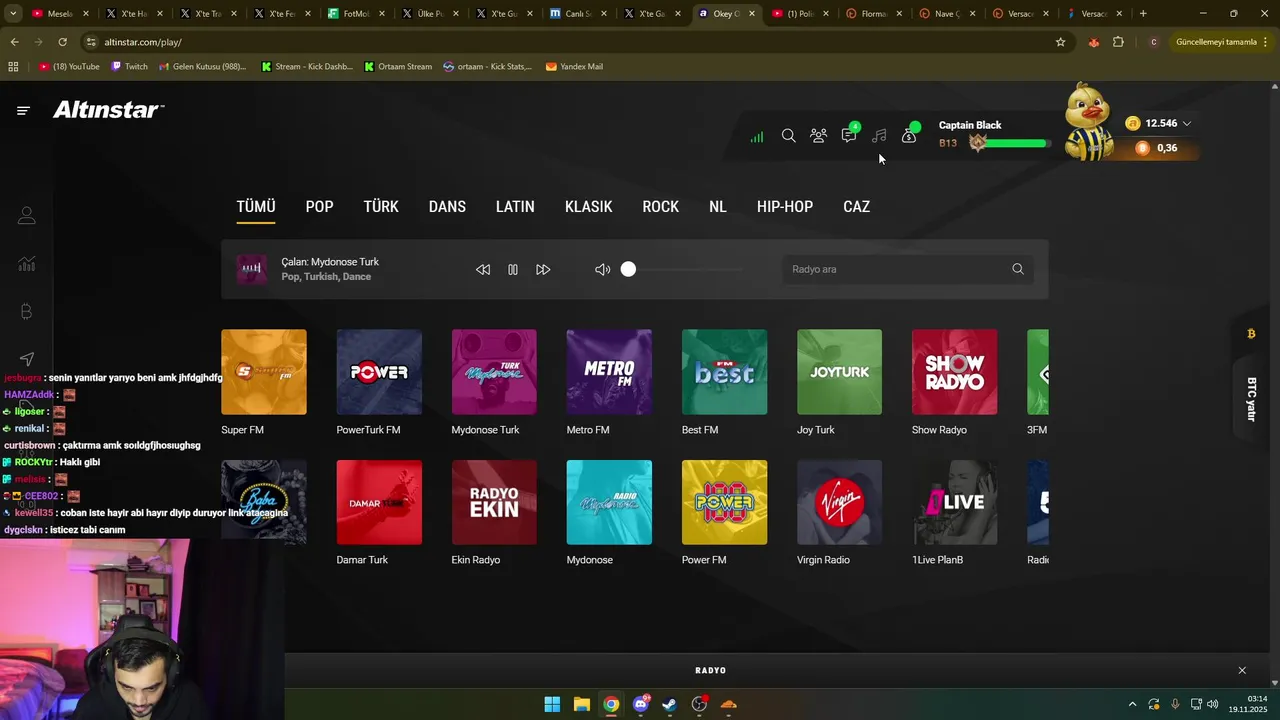Open the Twitch bookmark
The width and height of the screenshot is (1280, 720).
click(129, 67)
